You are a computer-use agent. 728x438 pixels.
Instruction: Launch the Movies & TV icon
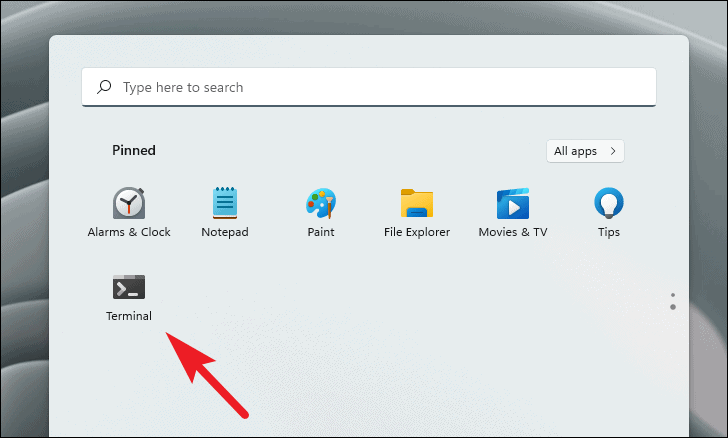(x=513, y=203)
